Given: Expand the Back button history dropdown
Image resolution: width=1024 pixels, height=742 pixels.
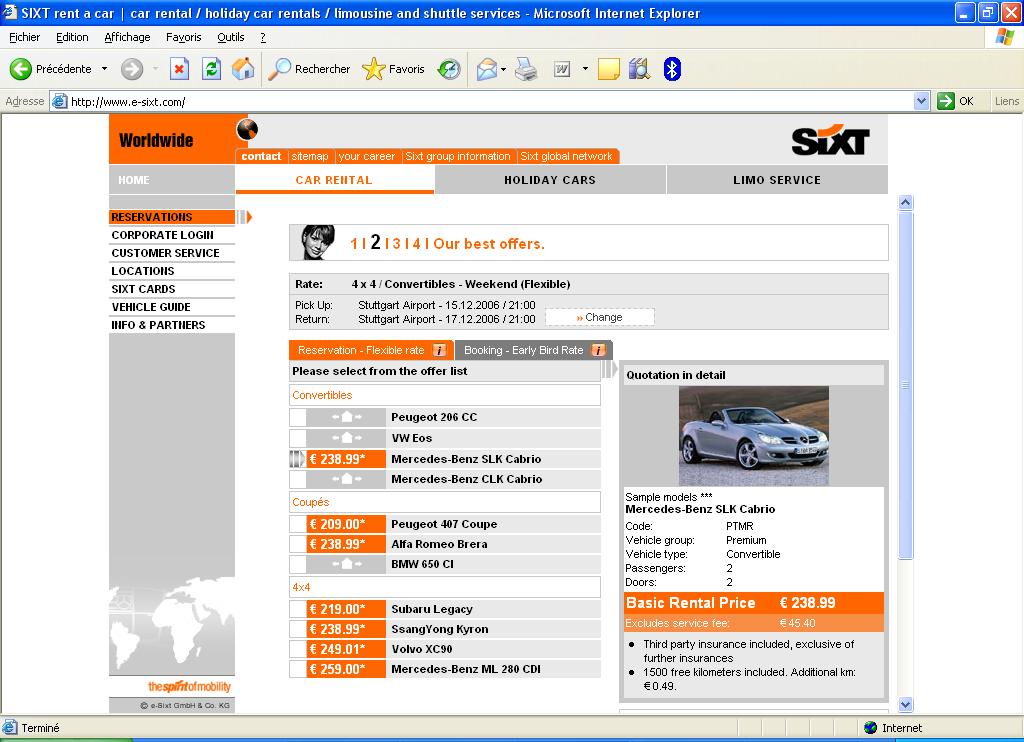Looking at the screenshot, I should pyautogui.click(x=104, y=69).
